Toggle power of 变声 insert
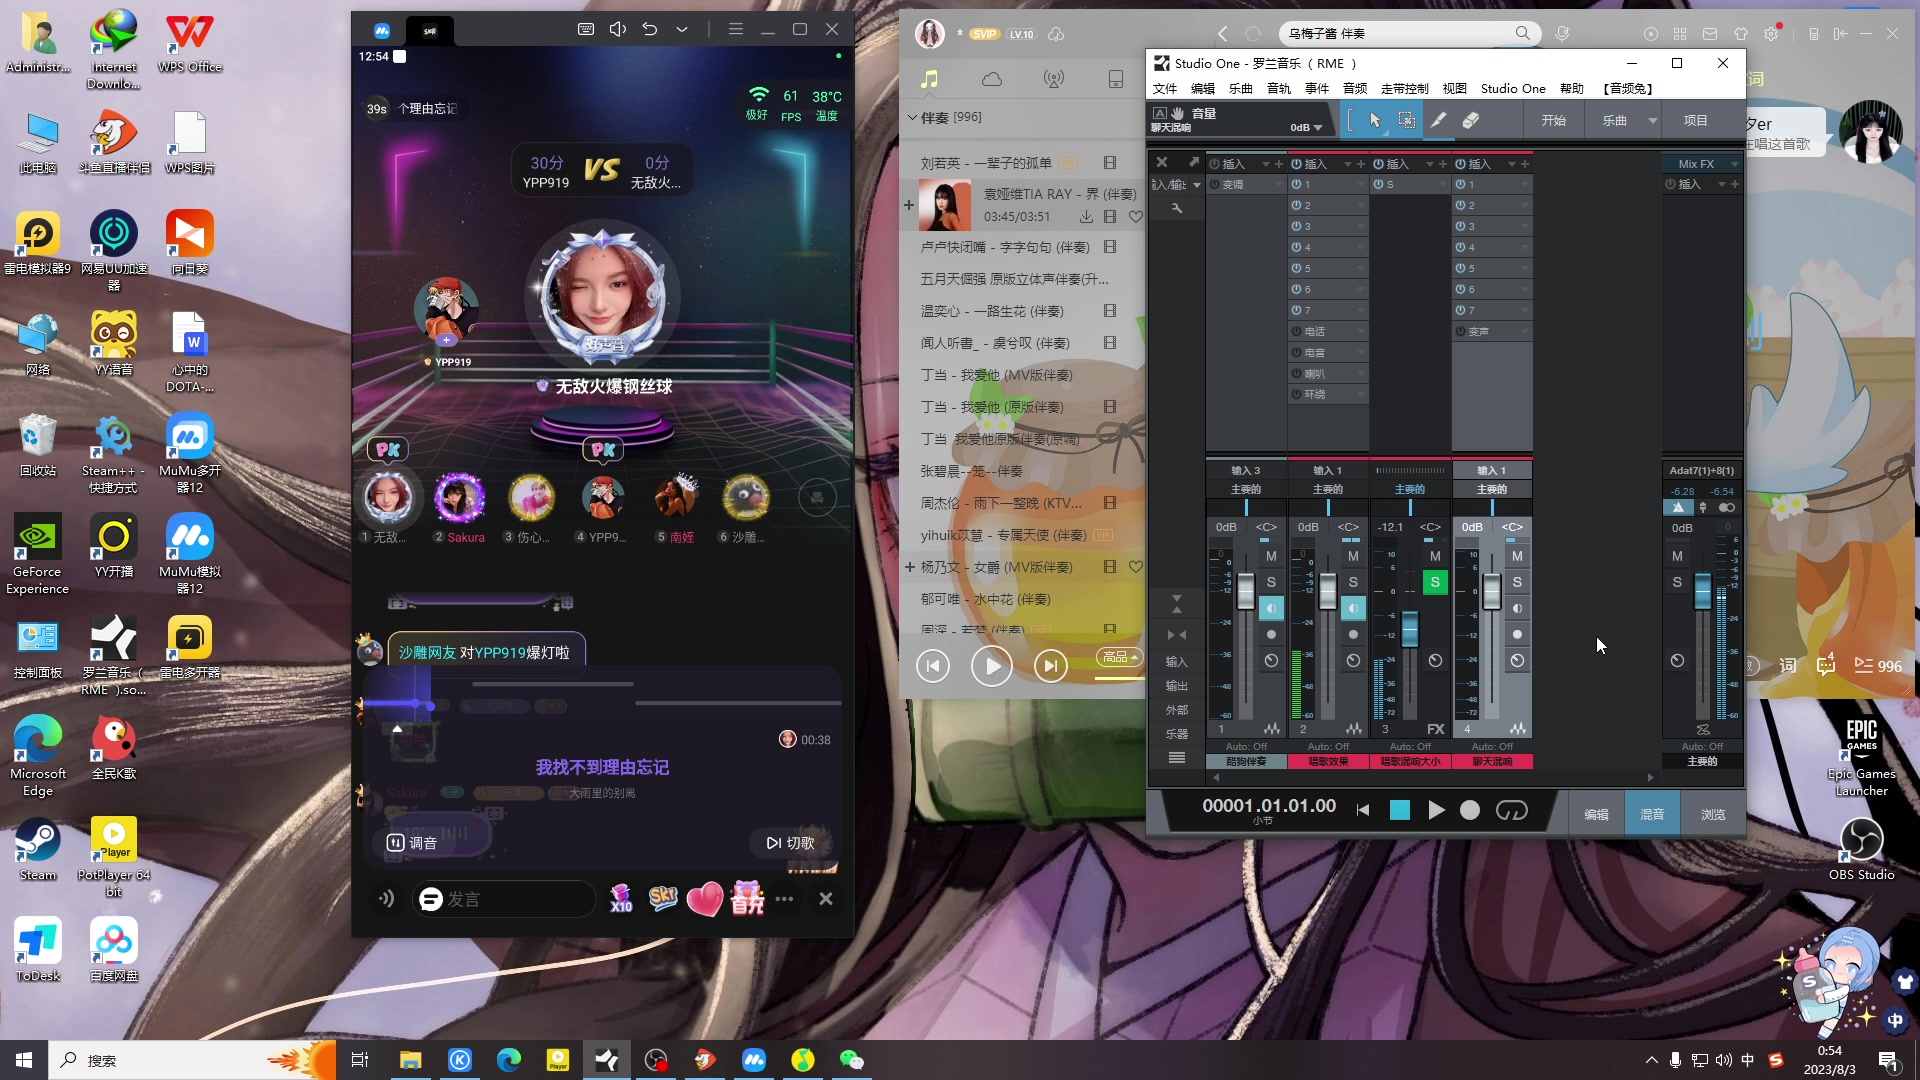This screenshot has width=1920, height=1080. tap(1461, 331)
